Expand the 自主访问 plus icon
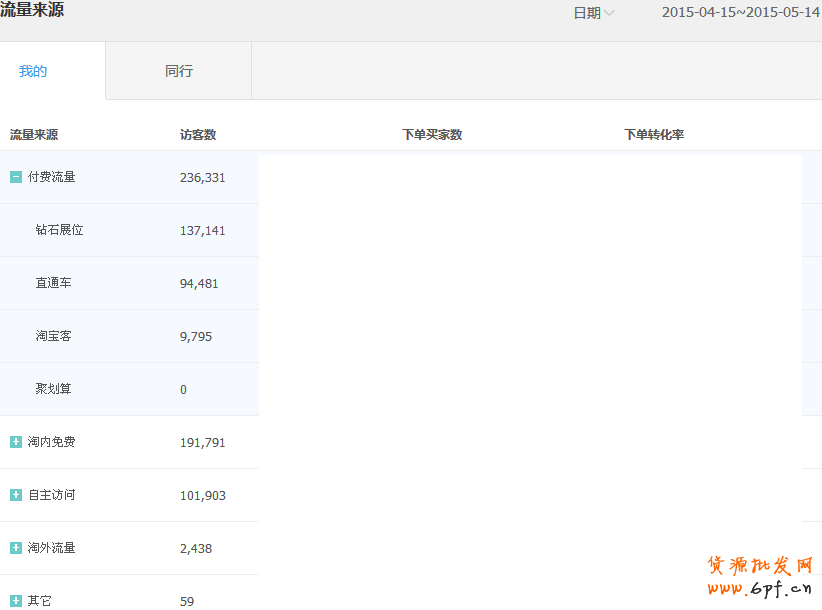Screen dimensions: 822x610 [16, 495]
